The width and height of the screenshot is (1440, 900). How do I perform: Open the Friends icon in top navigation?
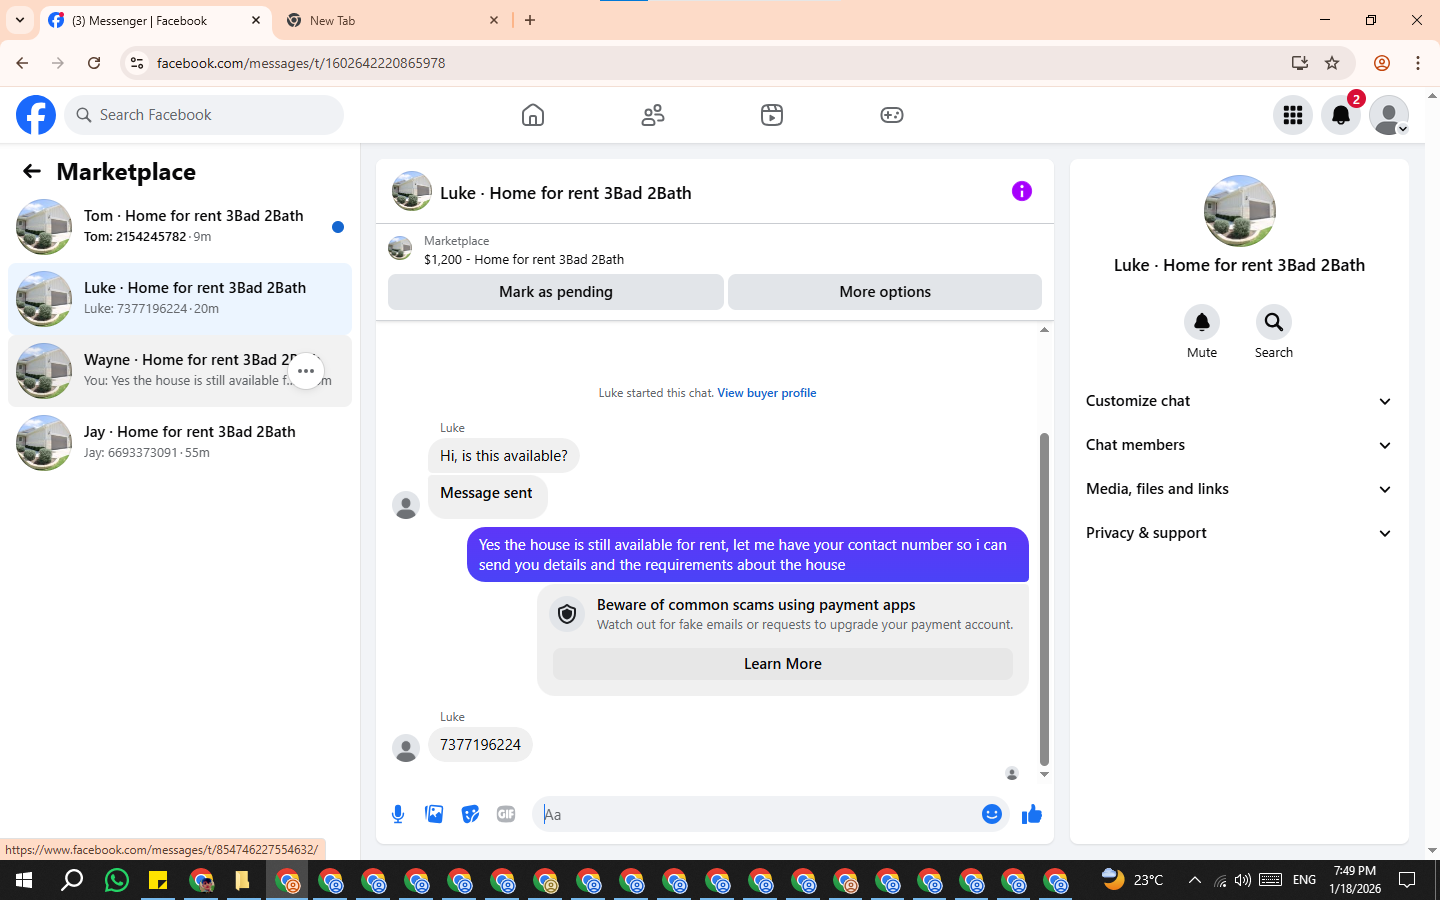(653, 115)
